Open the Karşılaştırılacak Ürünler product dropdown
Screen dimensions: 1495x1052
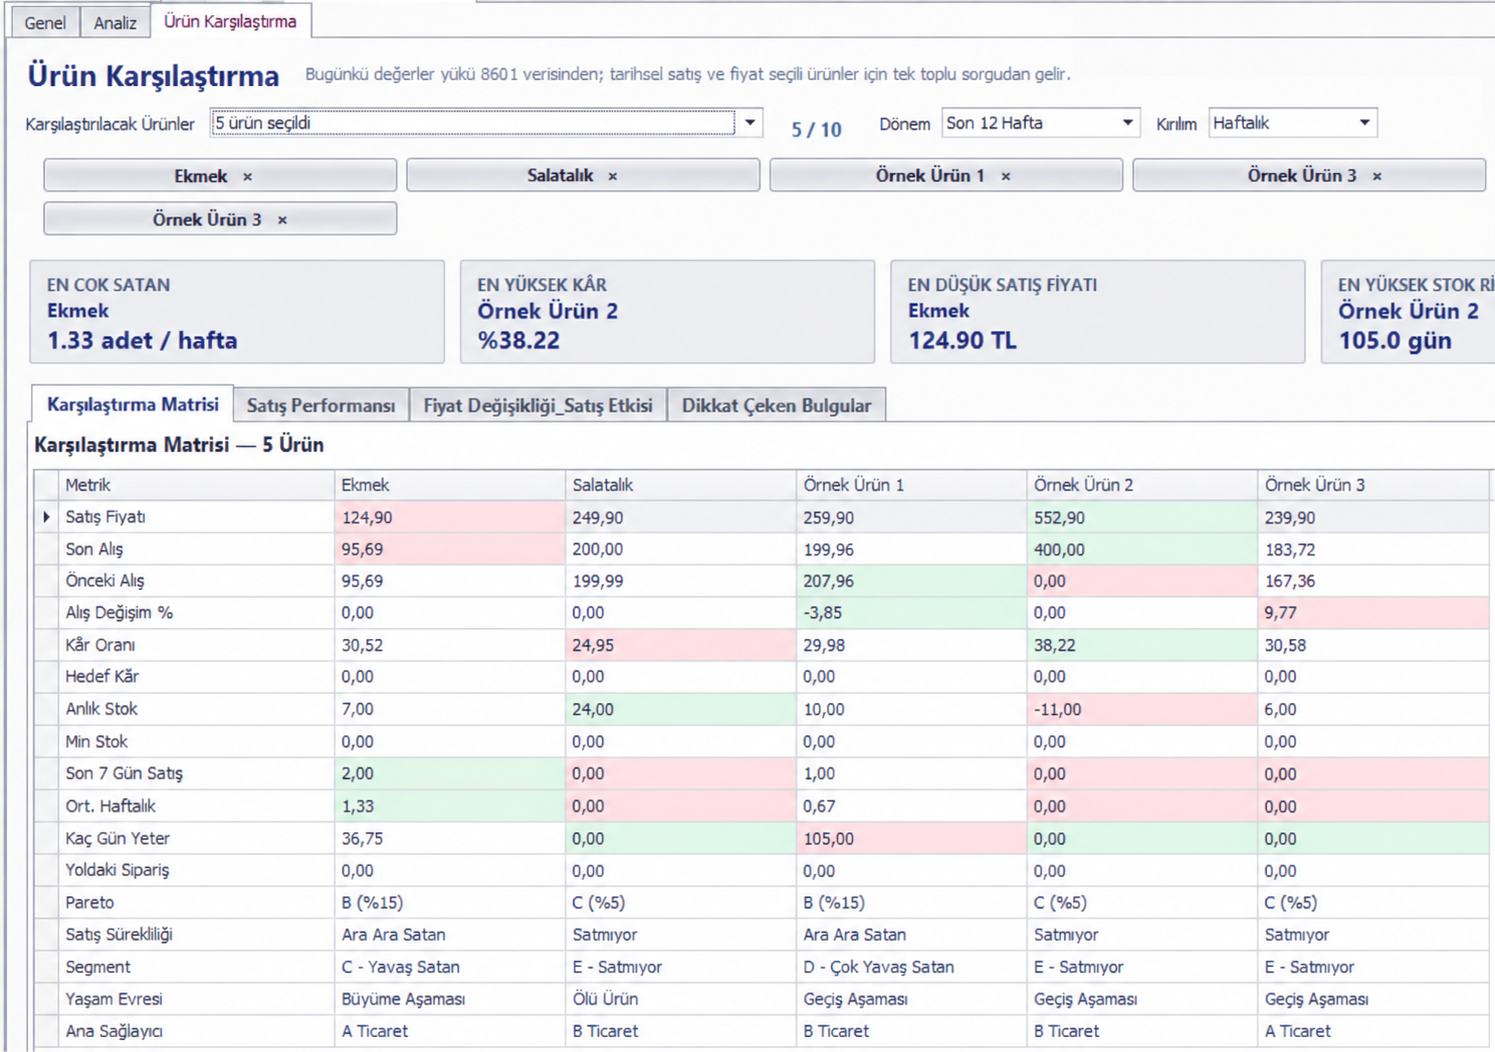[750, 123]
